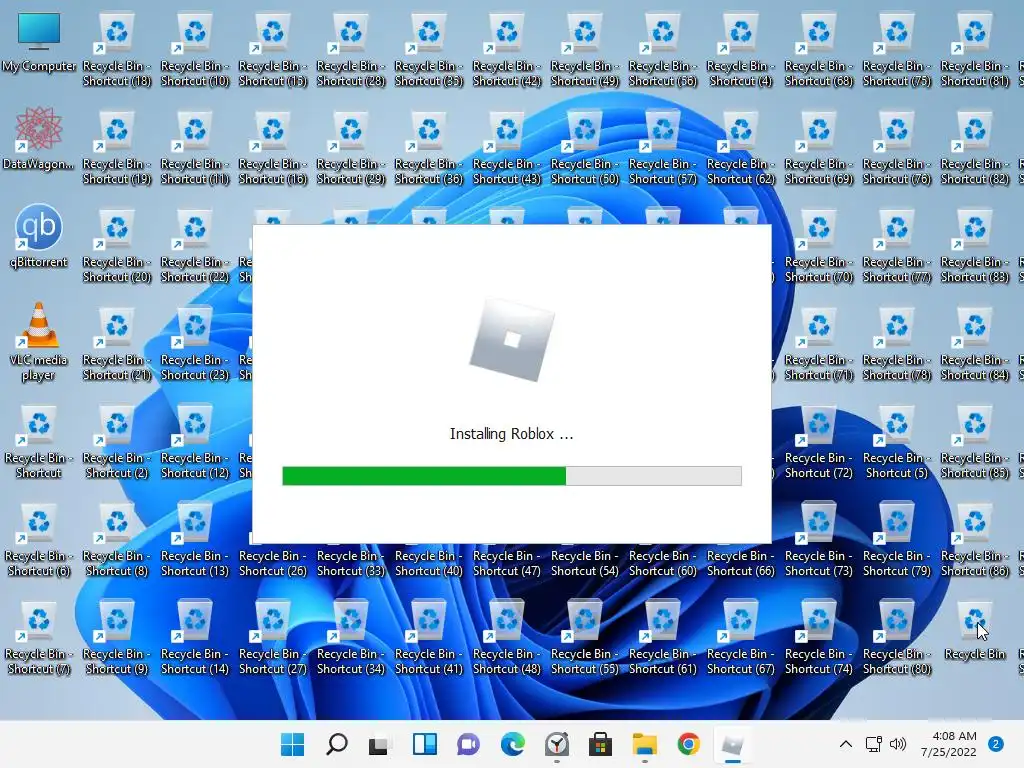Viewport: 1024px width, 768px height.
Task: Click the green installation progress bar
Action: tap(511, 475)
